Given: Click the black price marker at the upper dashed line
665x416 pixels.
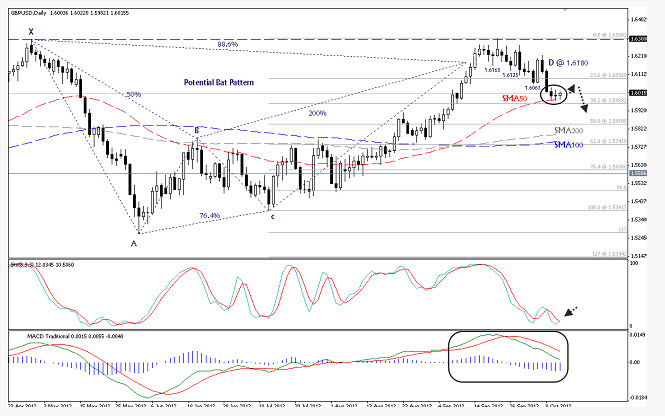Looking at the screenshot, I should (638, 39).
